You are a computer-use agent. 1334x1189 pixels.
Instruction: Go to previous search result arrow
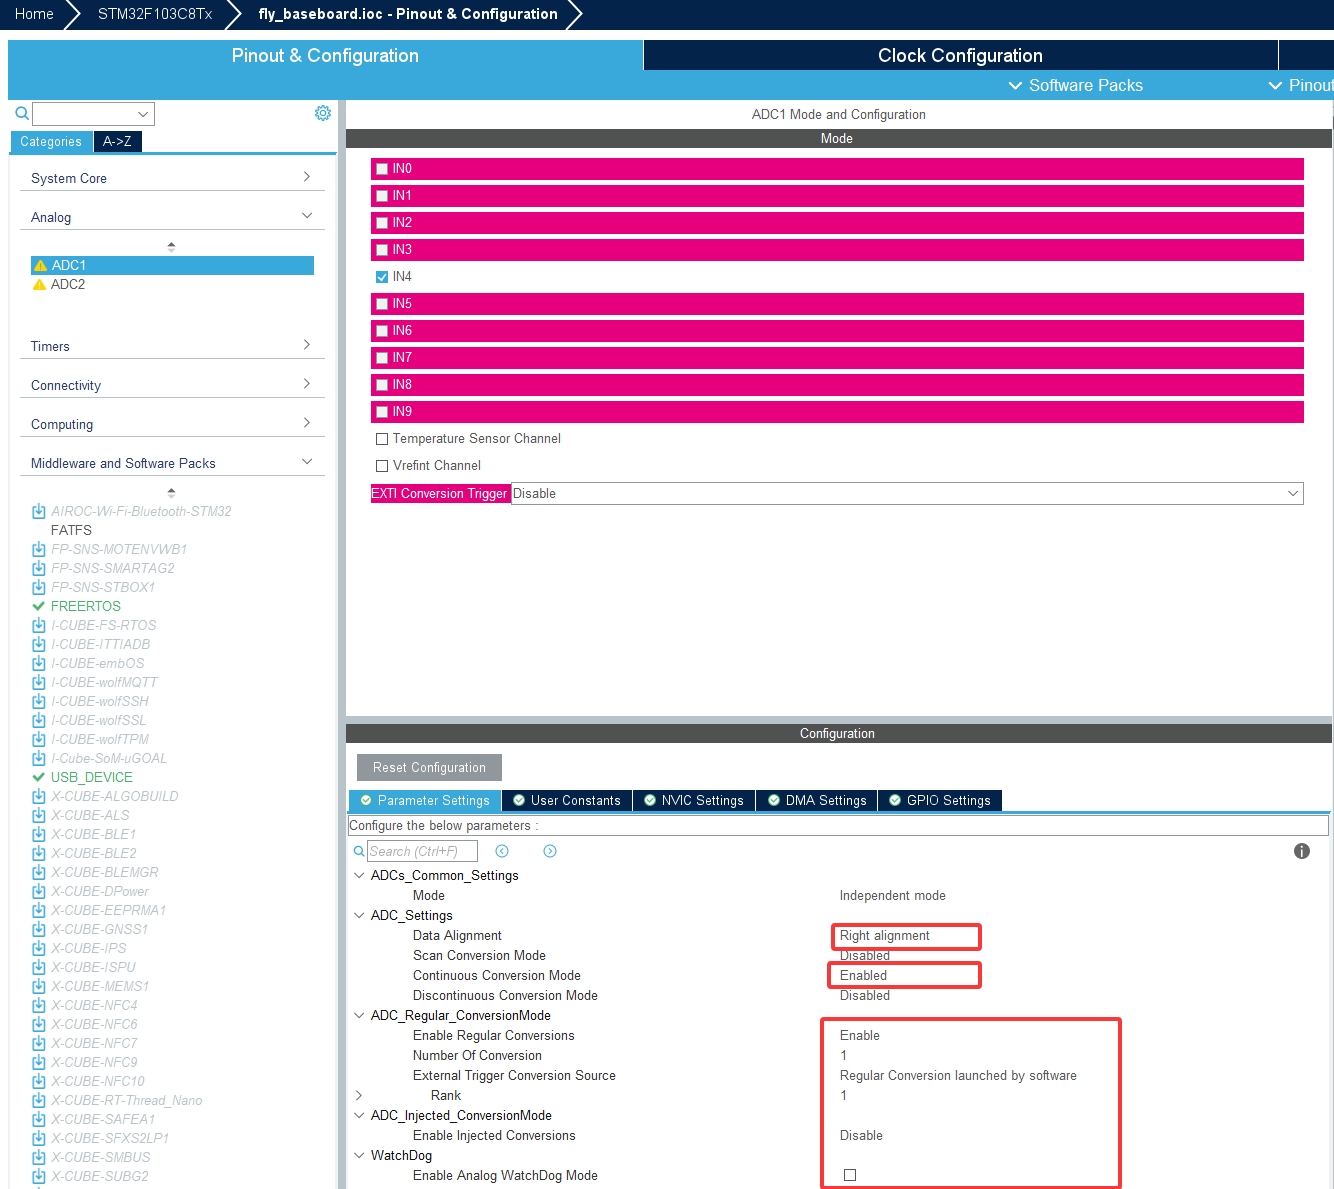[502, 851]
